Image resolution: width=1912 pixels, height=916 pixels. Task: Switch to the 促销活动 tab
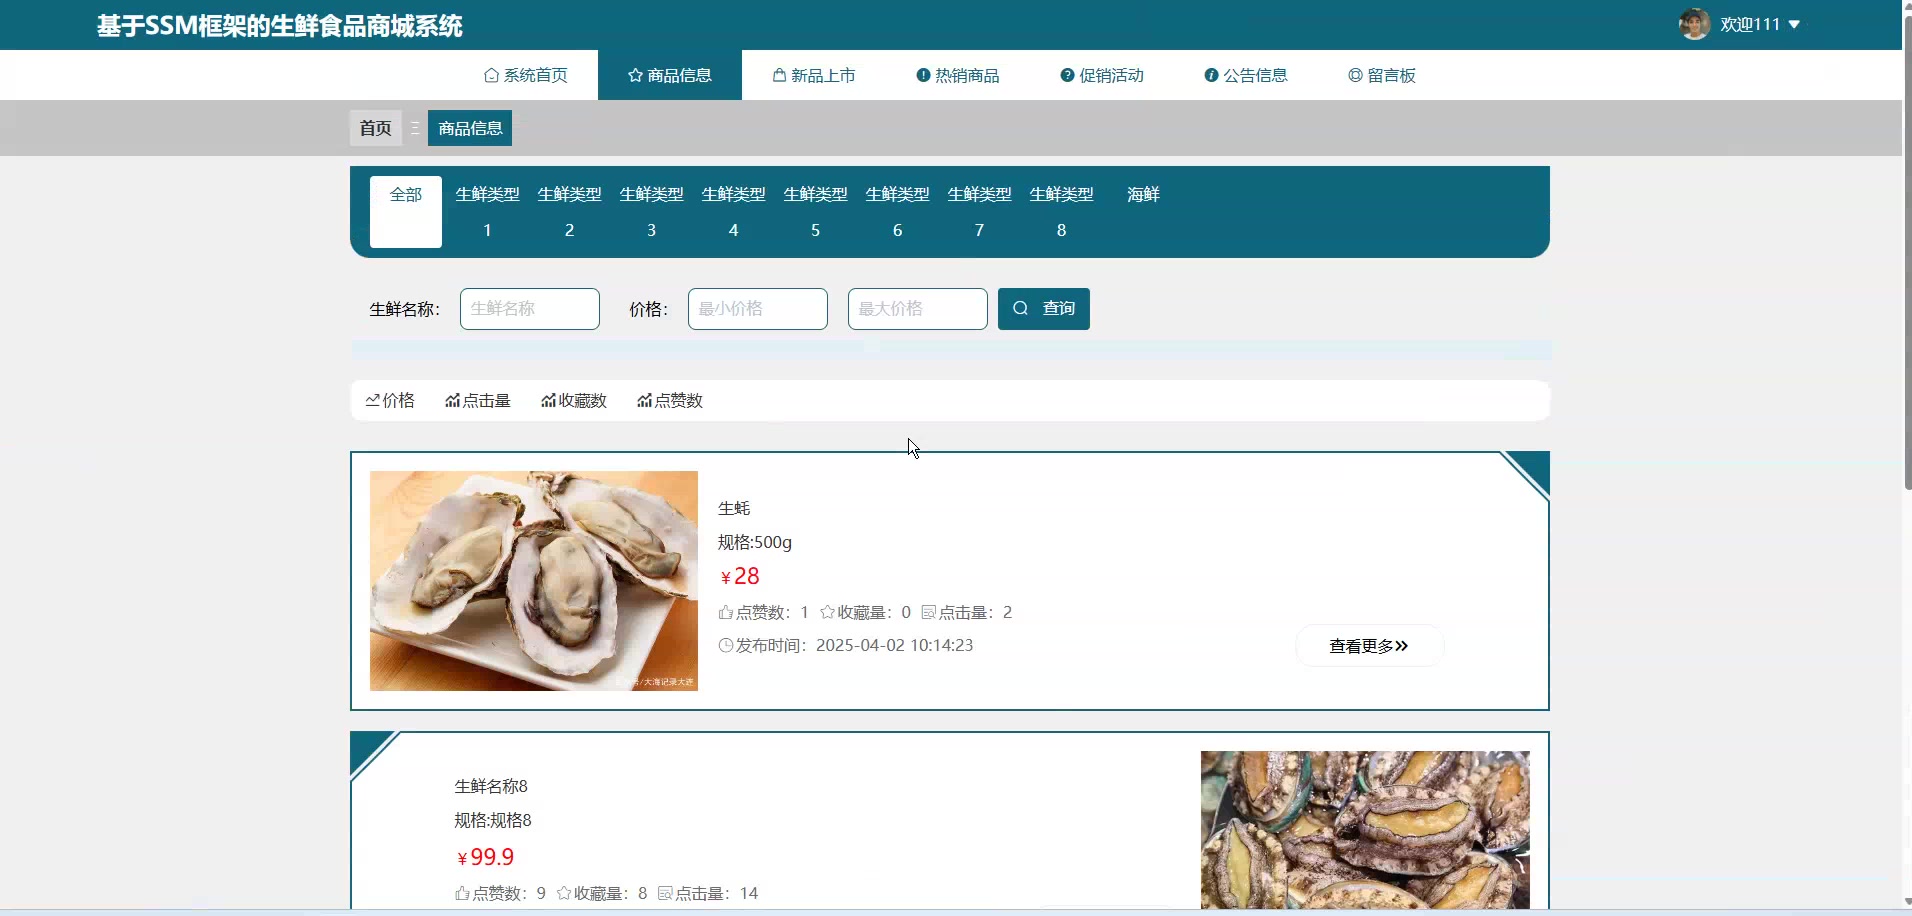(x=1102, y=75)
